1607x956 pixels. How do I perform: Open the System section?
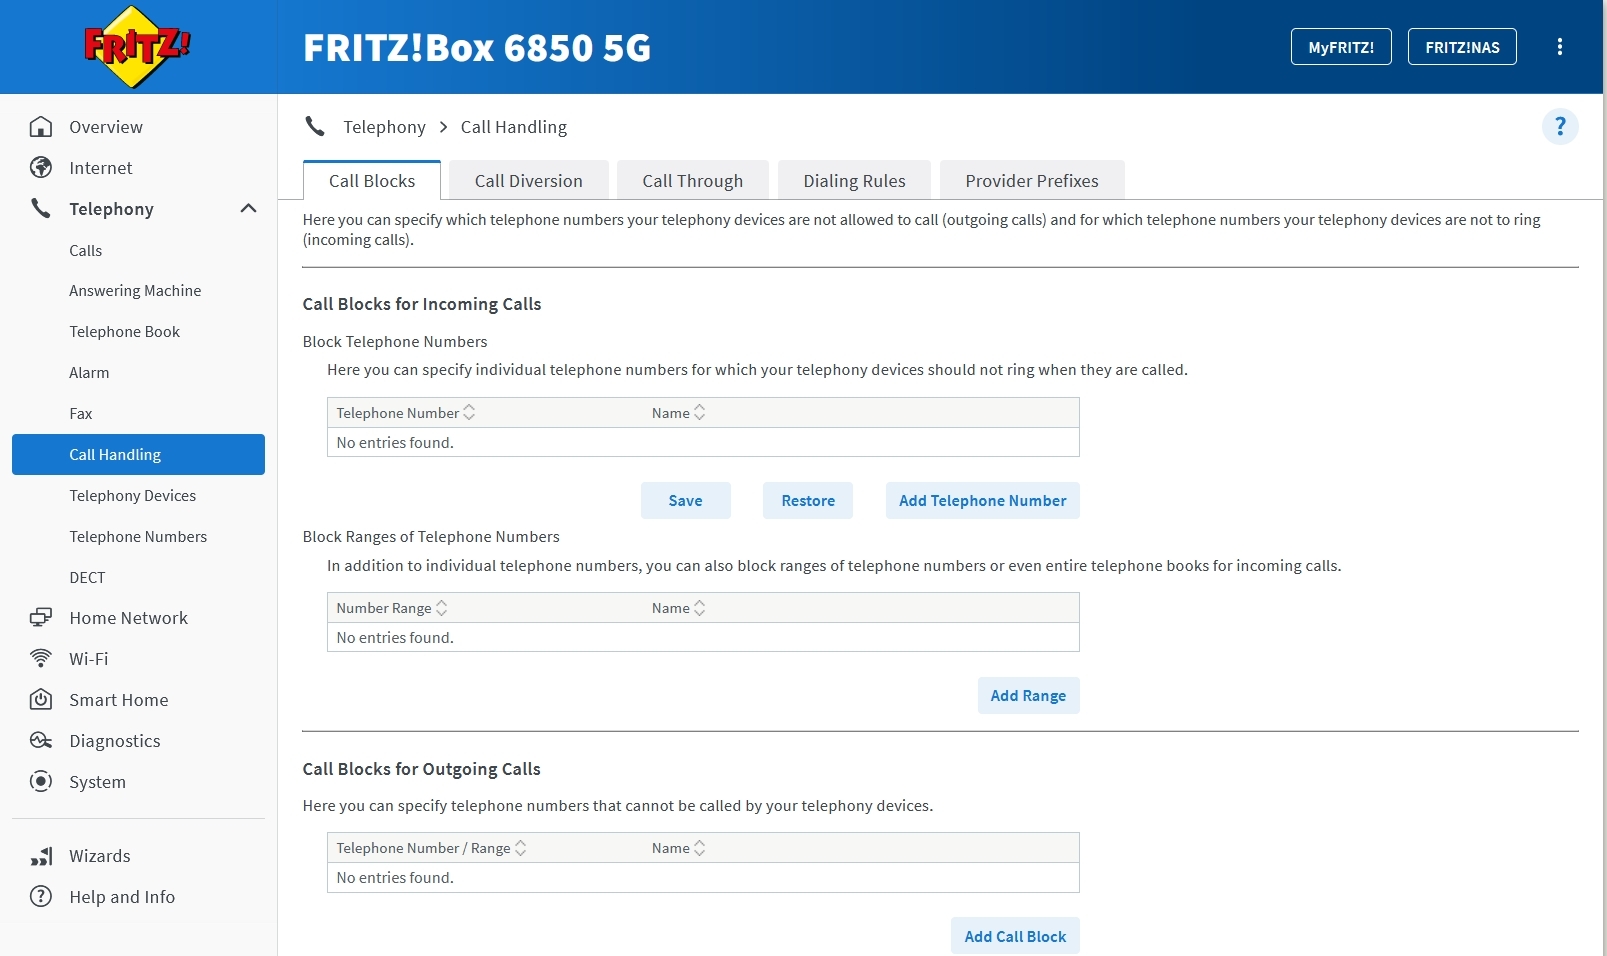coord(98,782)
